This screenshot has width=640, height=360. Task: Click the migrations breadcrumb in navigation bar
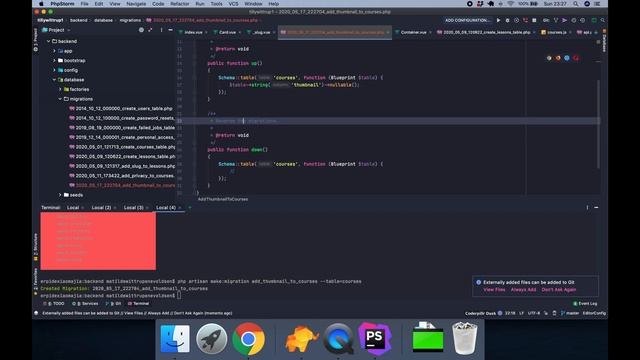130,20
